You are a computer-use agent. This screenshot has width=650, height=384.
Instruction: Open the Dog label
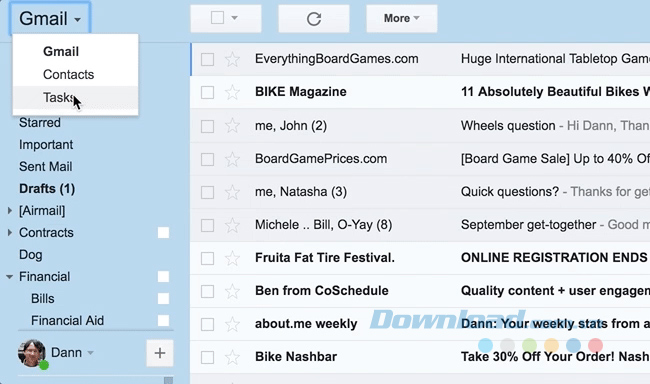[31, 255]
